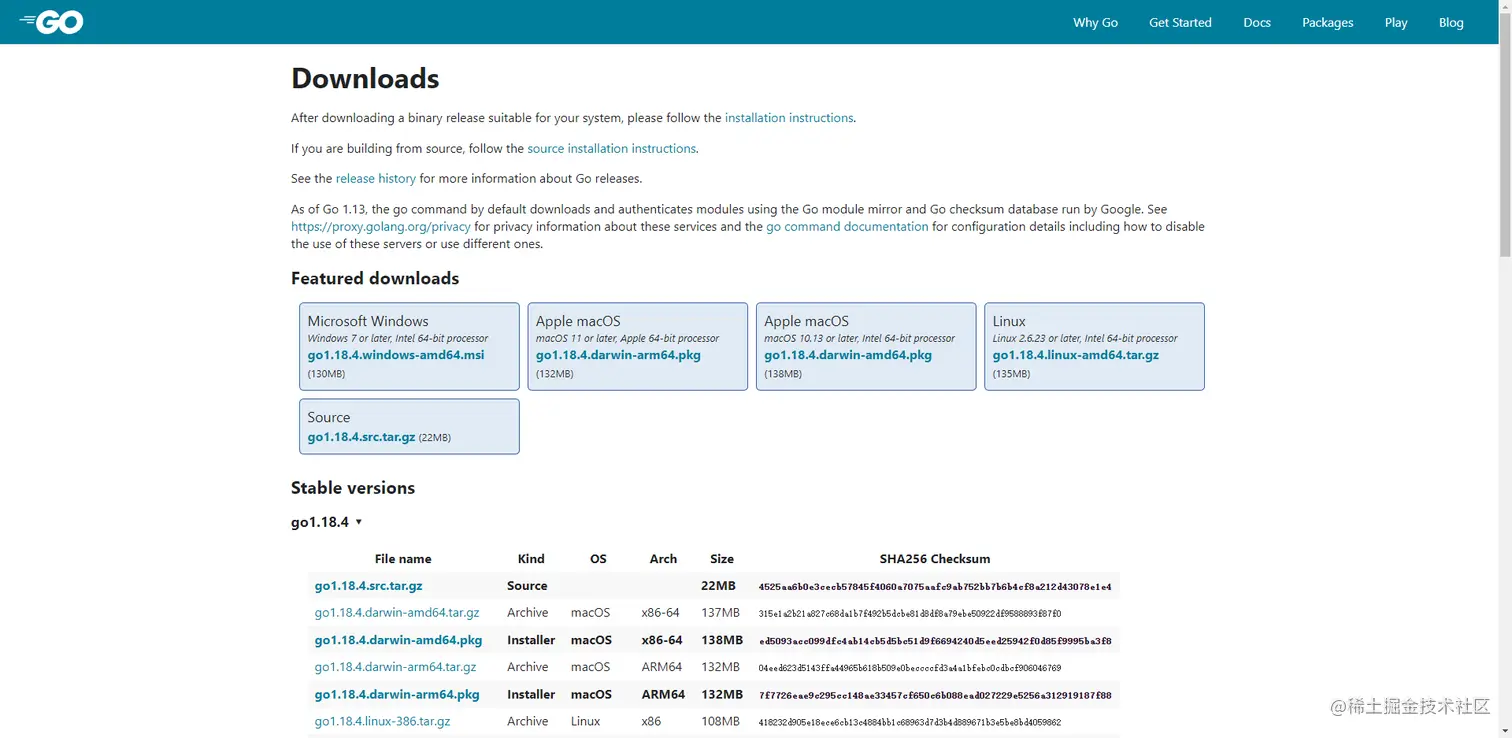Image resolution: width=1512 pixels, height=738 pixels.
Task: Click the scrollbar up arrow
Action: [x=1505, y=8]
